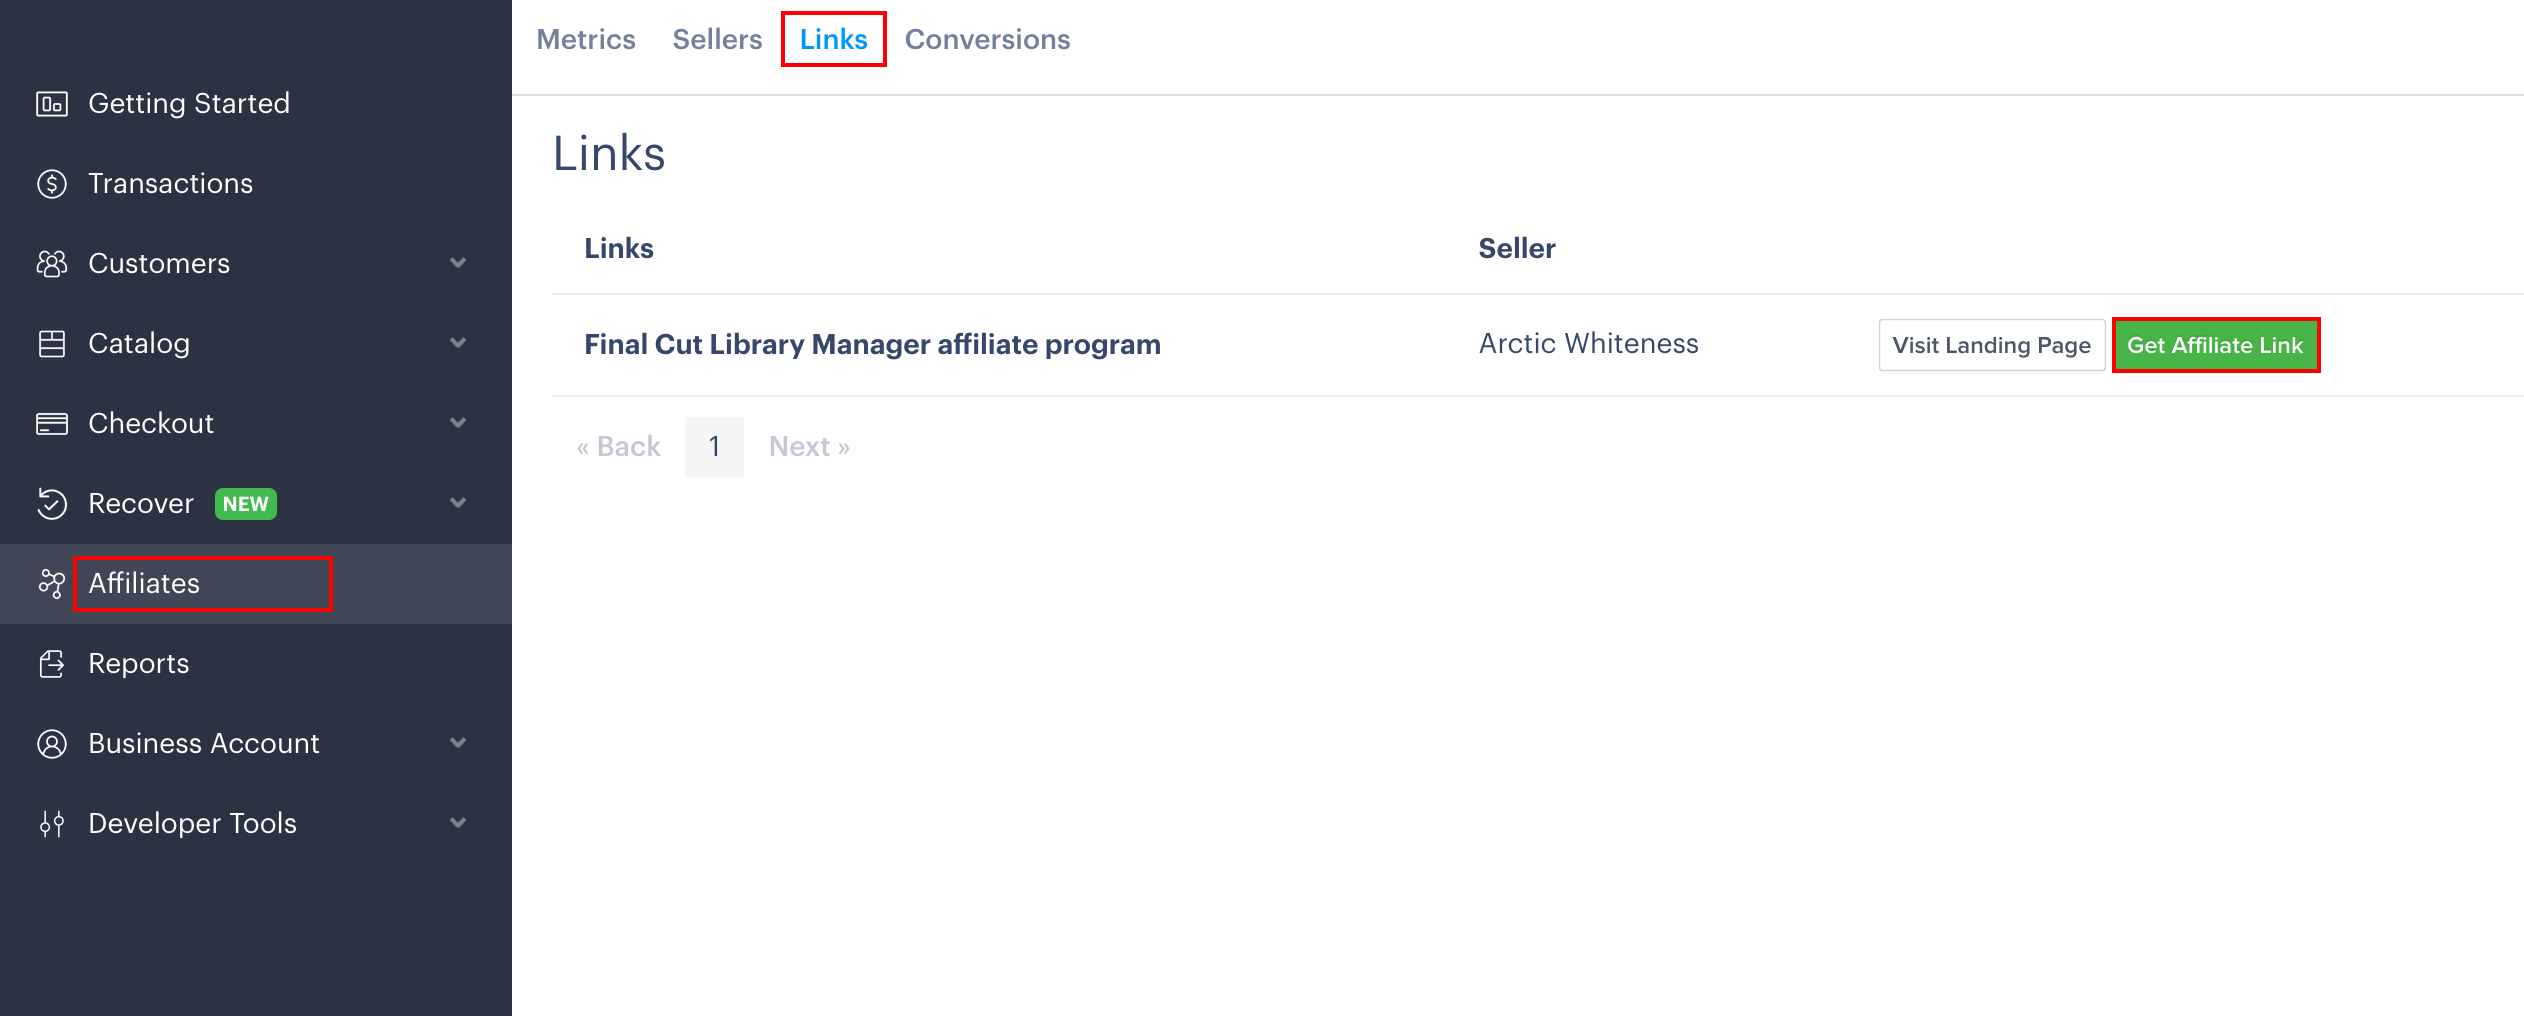Expand the Checkout menu chevron
Screen dimensions: 2524x1016
(458, 423)
